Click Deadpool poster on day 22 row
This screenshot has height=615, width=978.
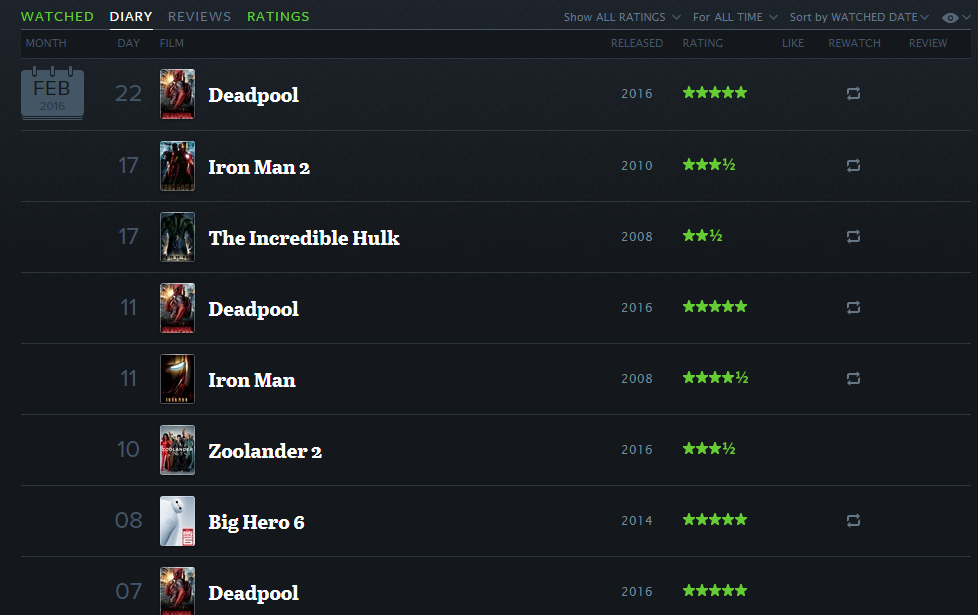177,94
